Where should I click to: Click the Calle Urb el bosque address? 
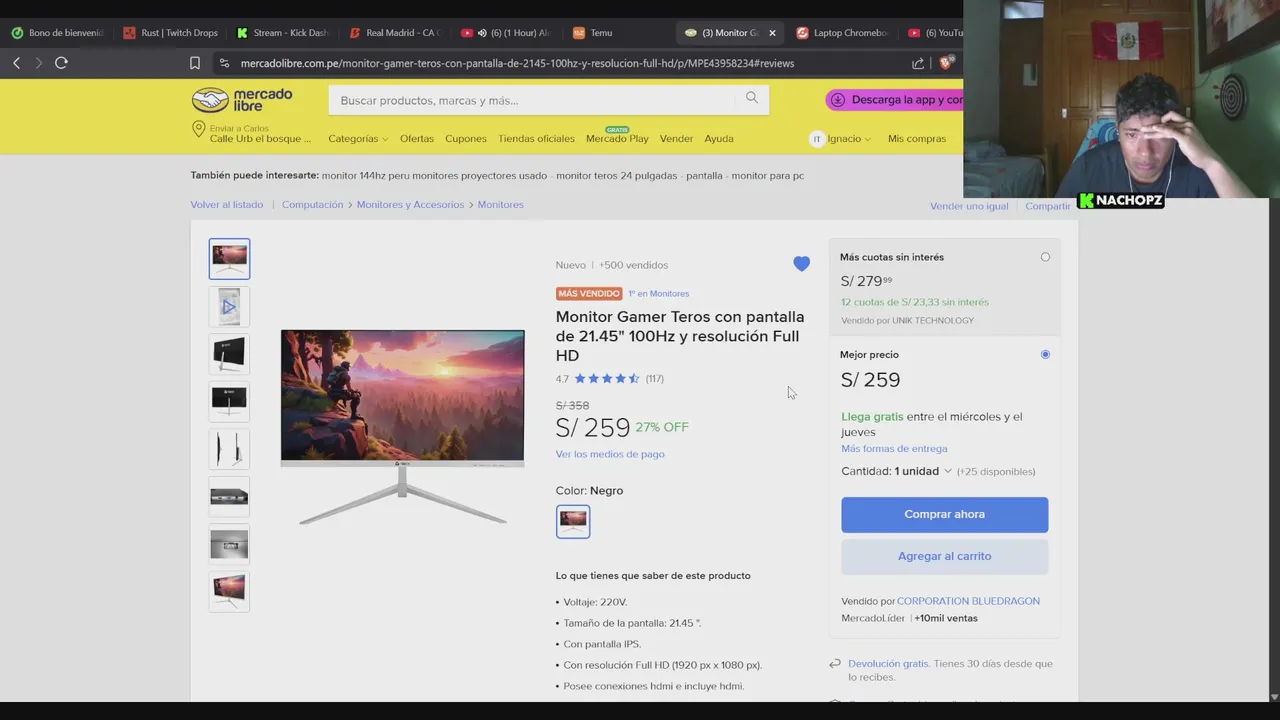260,139
